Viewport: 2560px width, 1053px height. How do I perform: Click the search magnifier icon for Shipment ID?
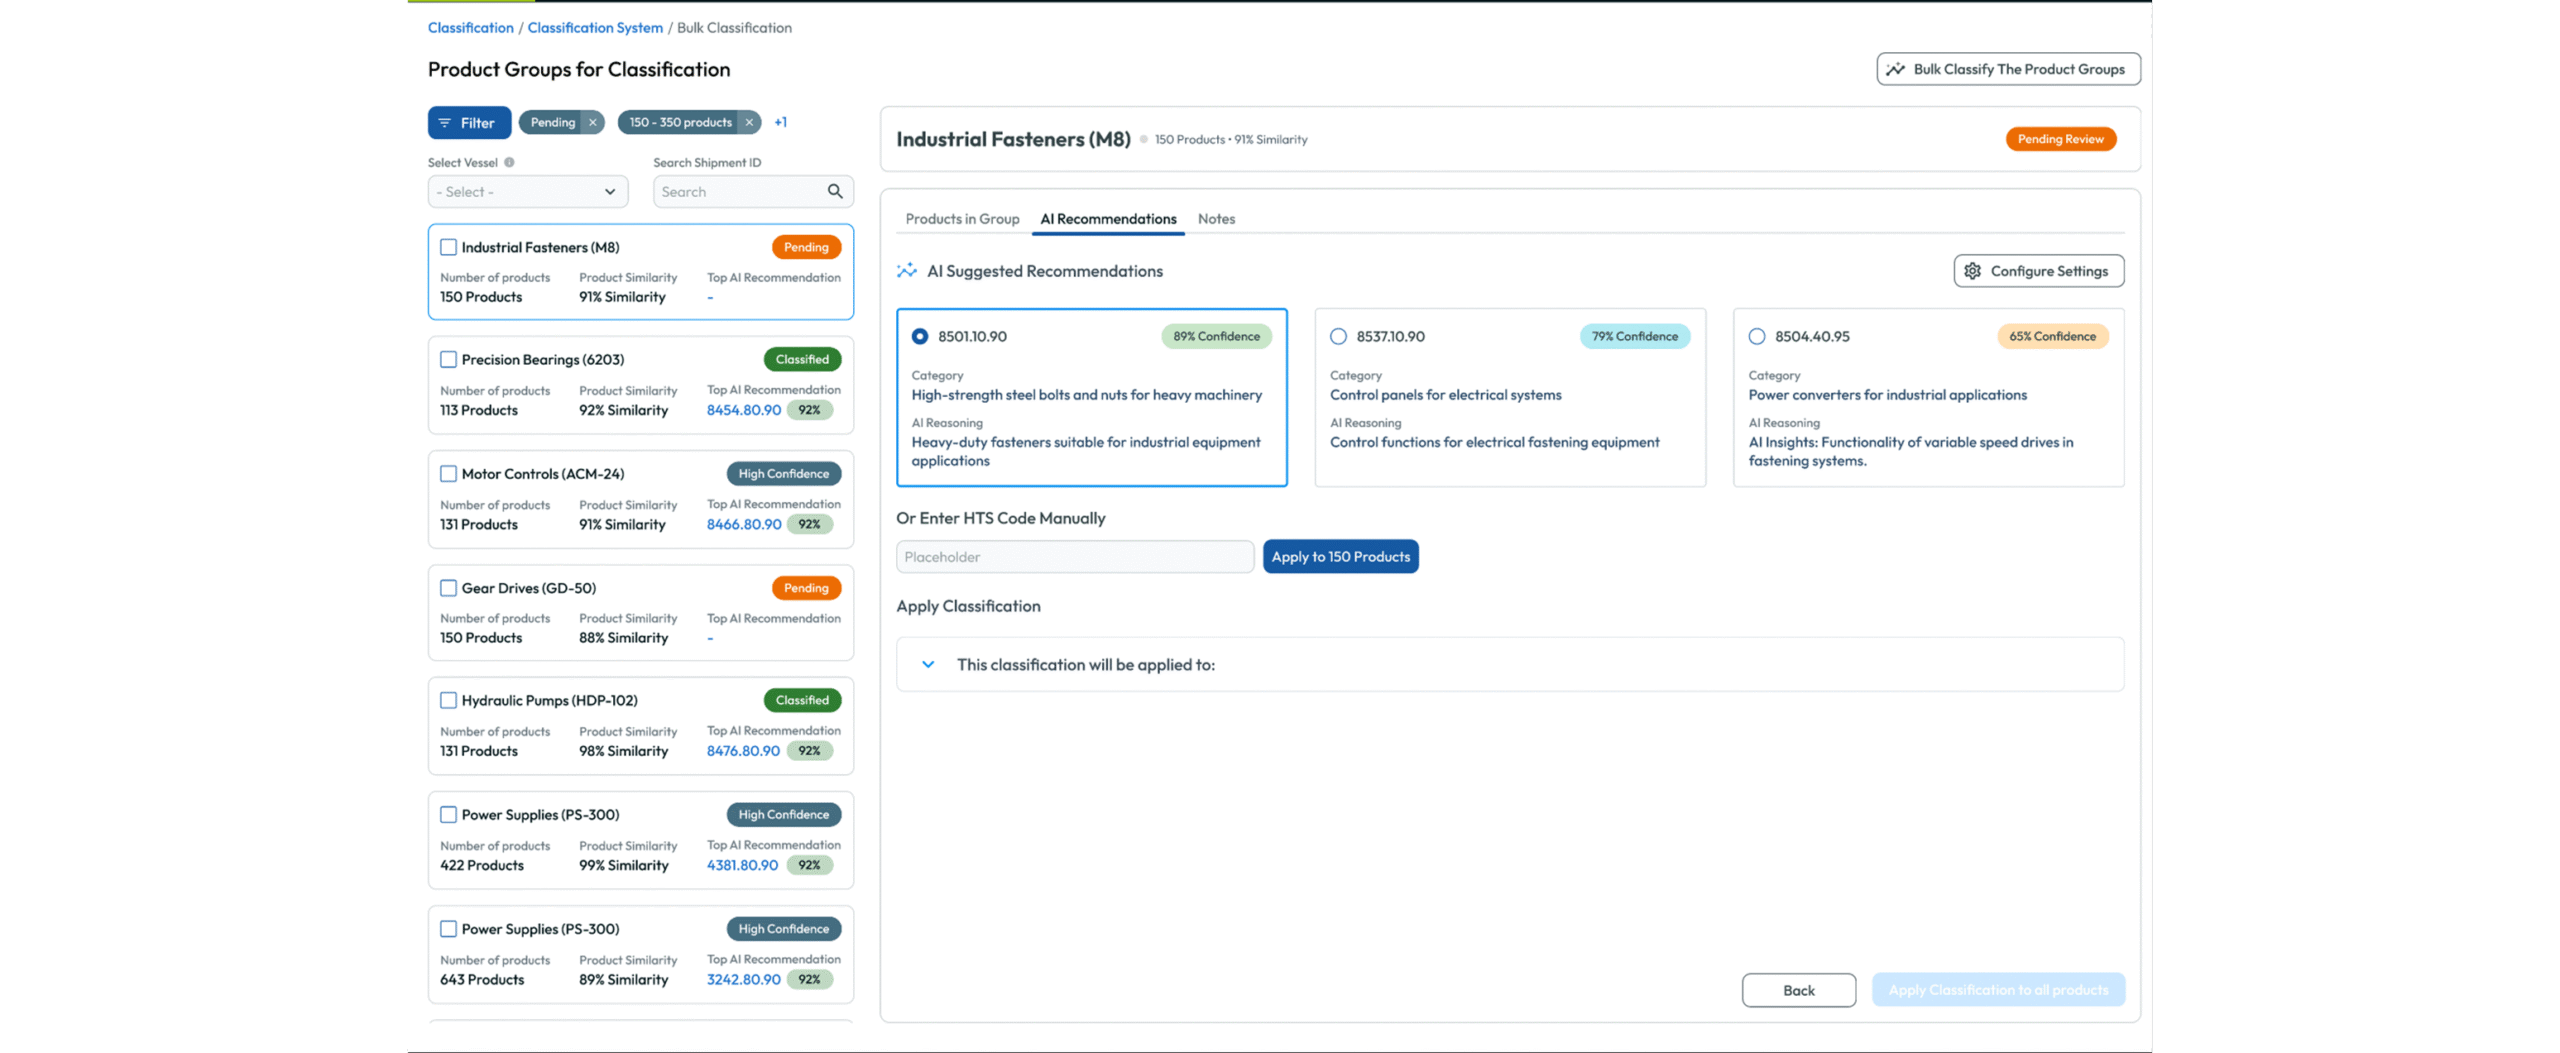coord(835,191)
